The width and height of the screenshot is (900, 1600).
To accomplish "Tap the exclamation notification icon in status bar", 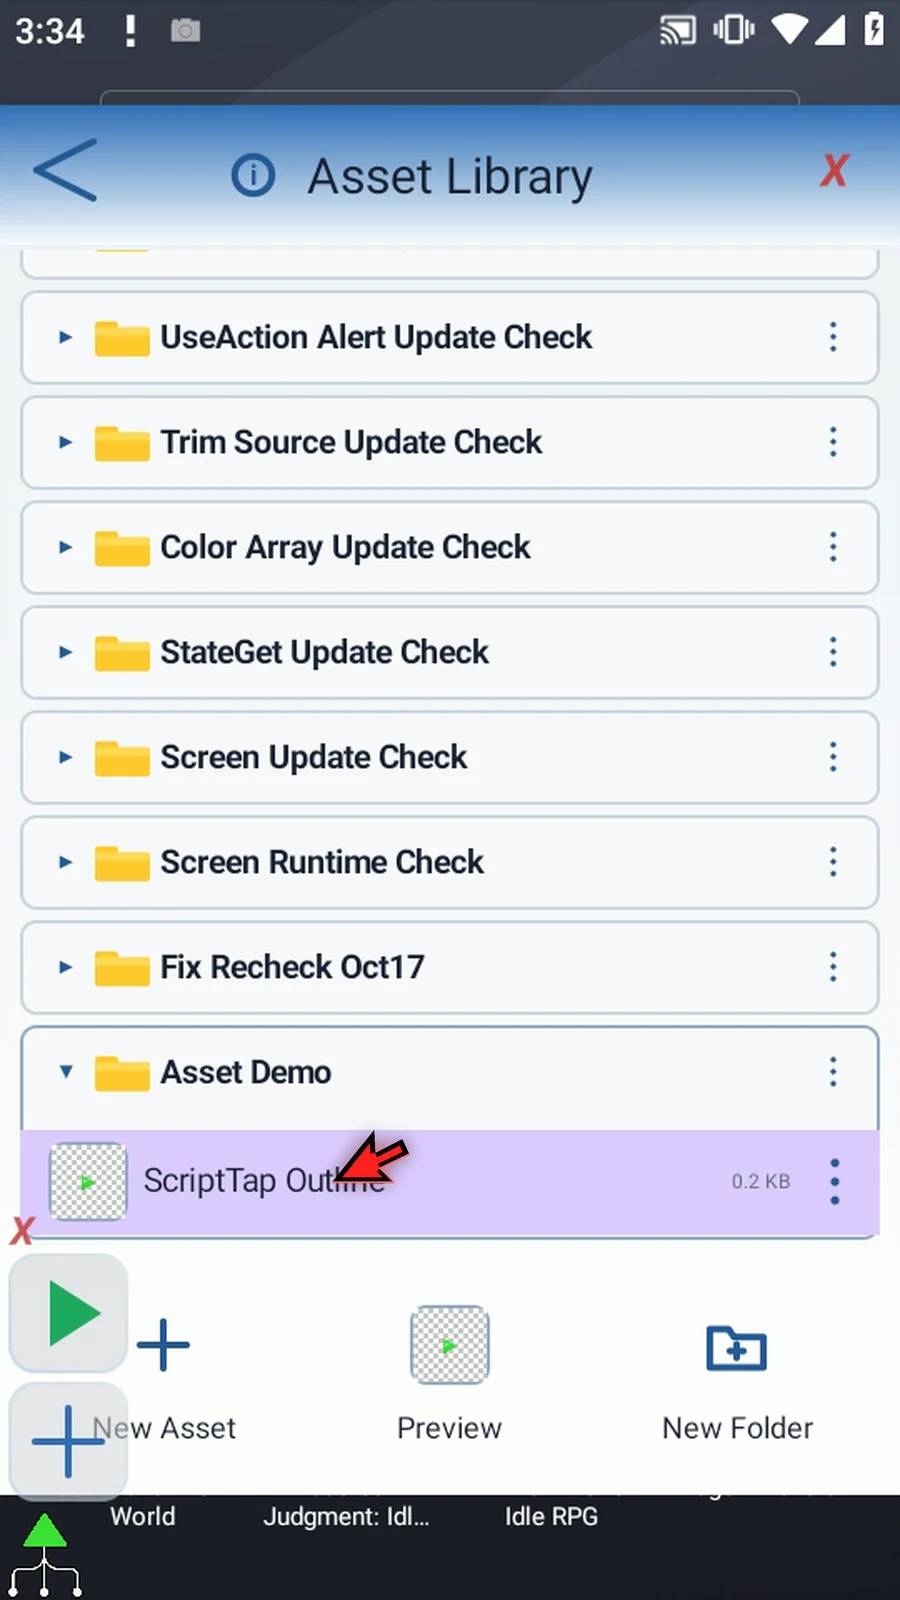I will (x=130, y=30).
